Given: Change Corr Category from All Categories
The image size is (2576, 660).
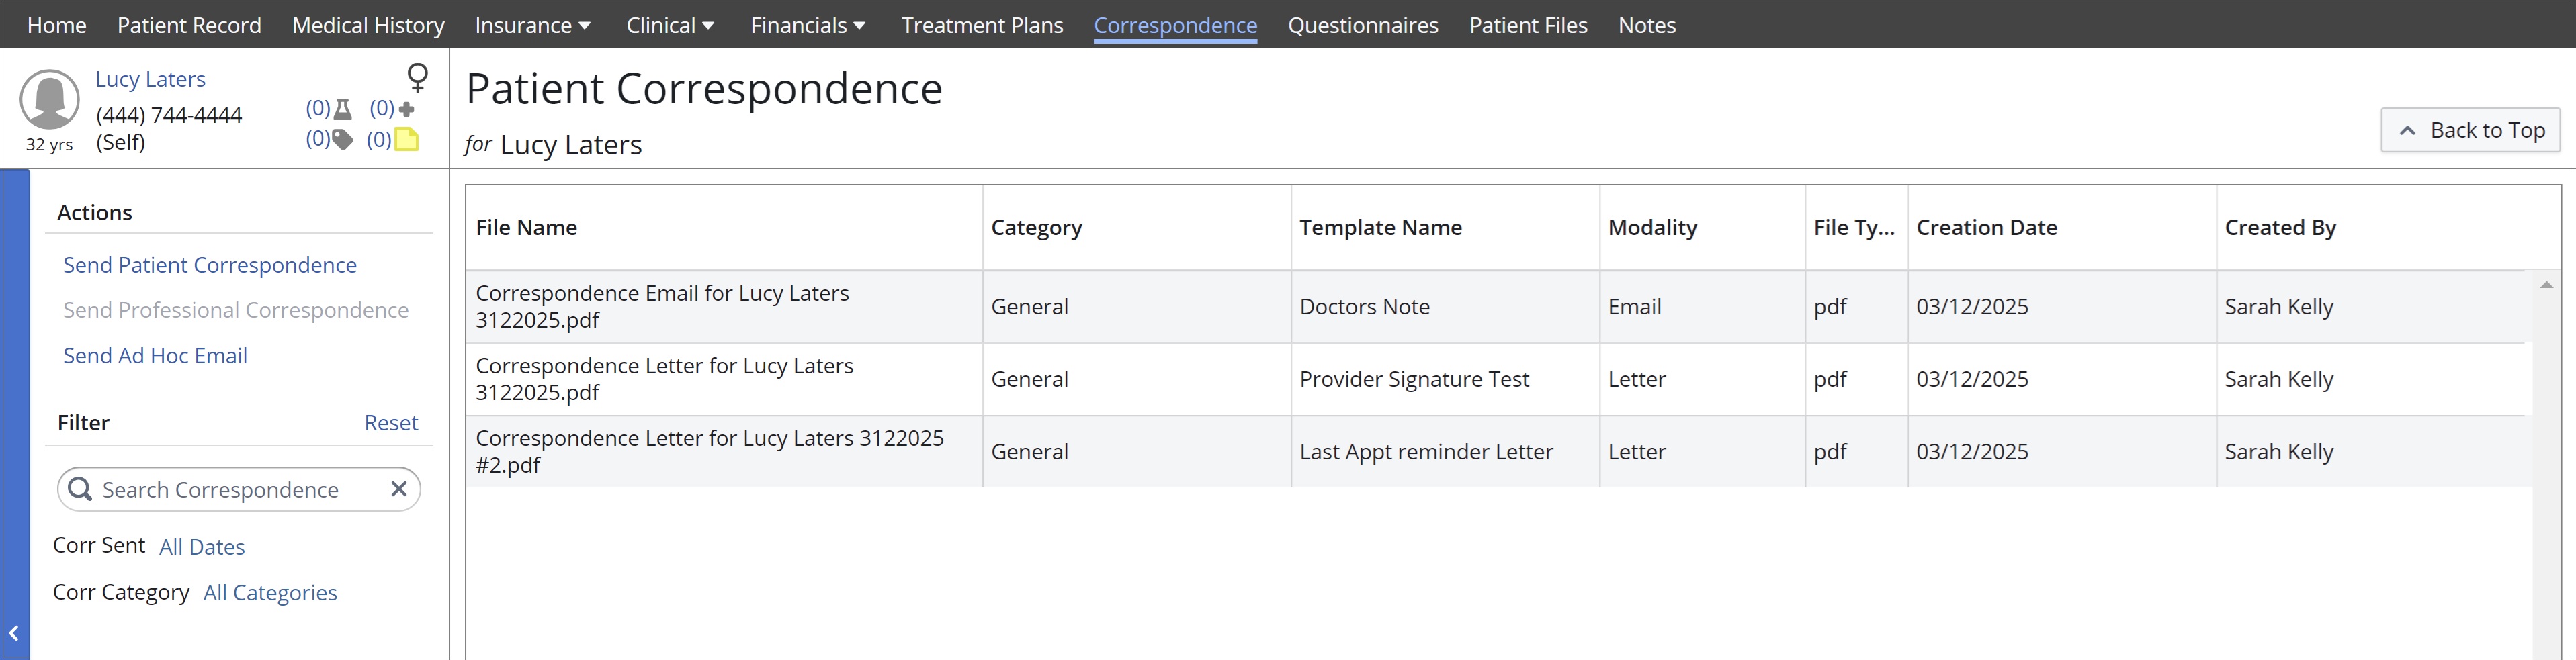Looking at the screenshot, I should coord(270,592).
